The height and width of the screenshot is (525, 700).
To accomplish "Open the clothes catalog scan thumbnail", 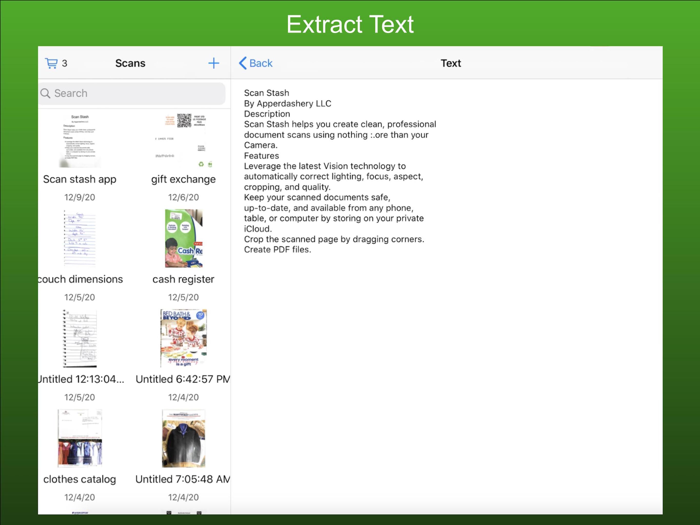I will (80, 438).
